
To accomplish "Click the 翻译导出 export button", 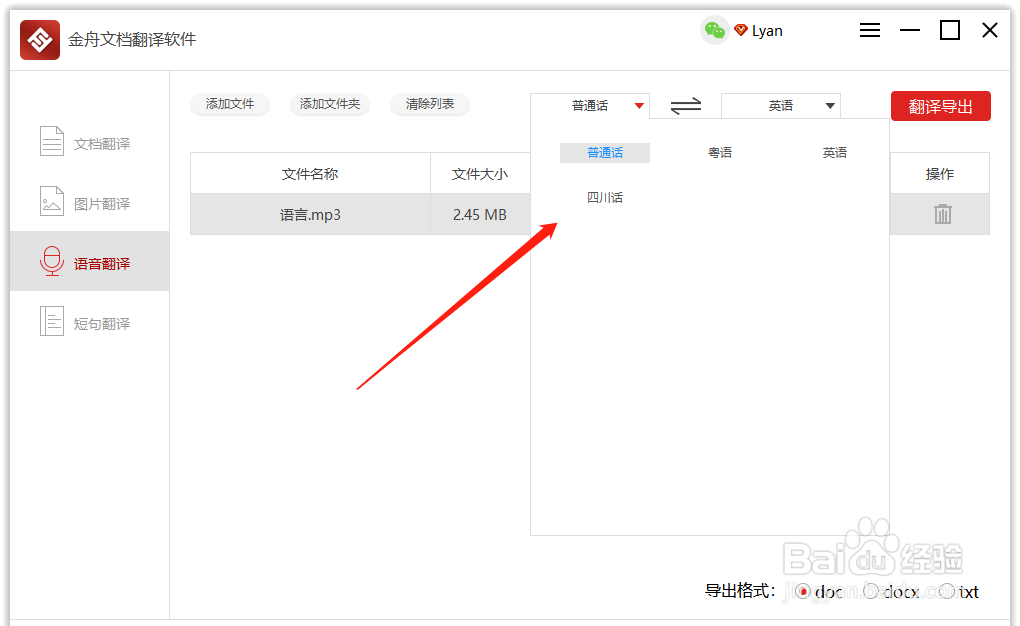I will coord(940,105).
